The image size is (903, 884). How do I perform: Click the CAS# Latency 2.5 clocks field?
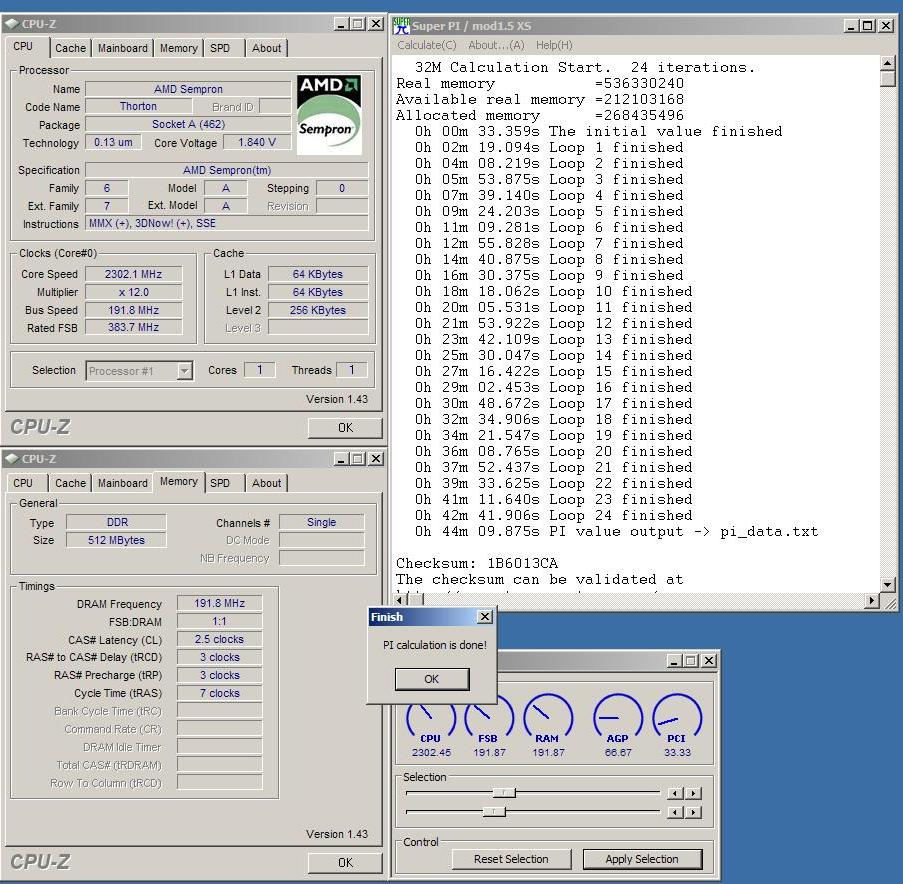[219, 639]
